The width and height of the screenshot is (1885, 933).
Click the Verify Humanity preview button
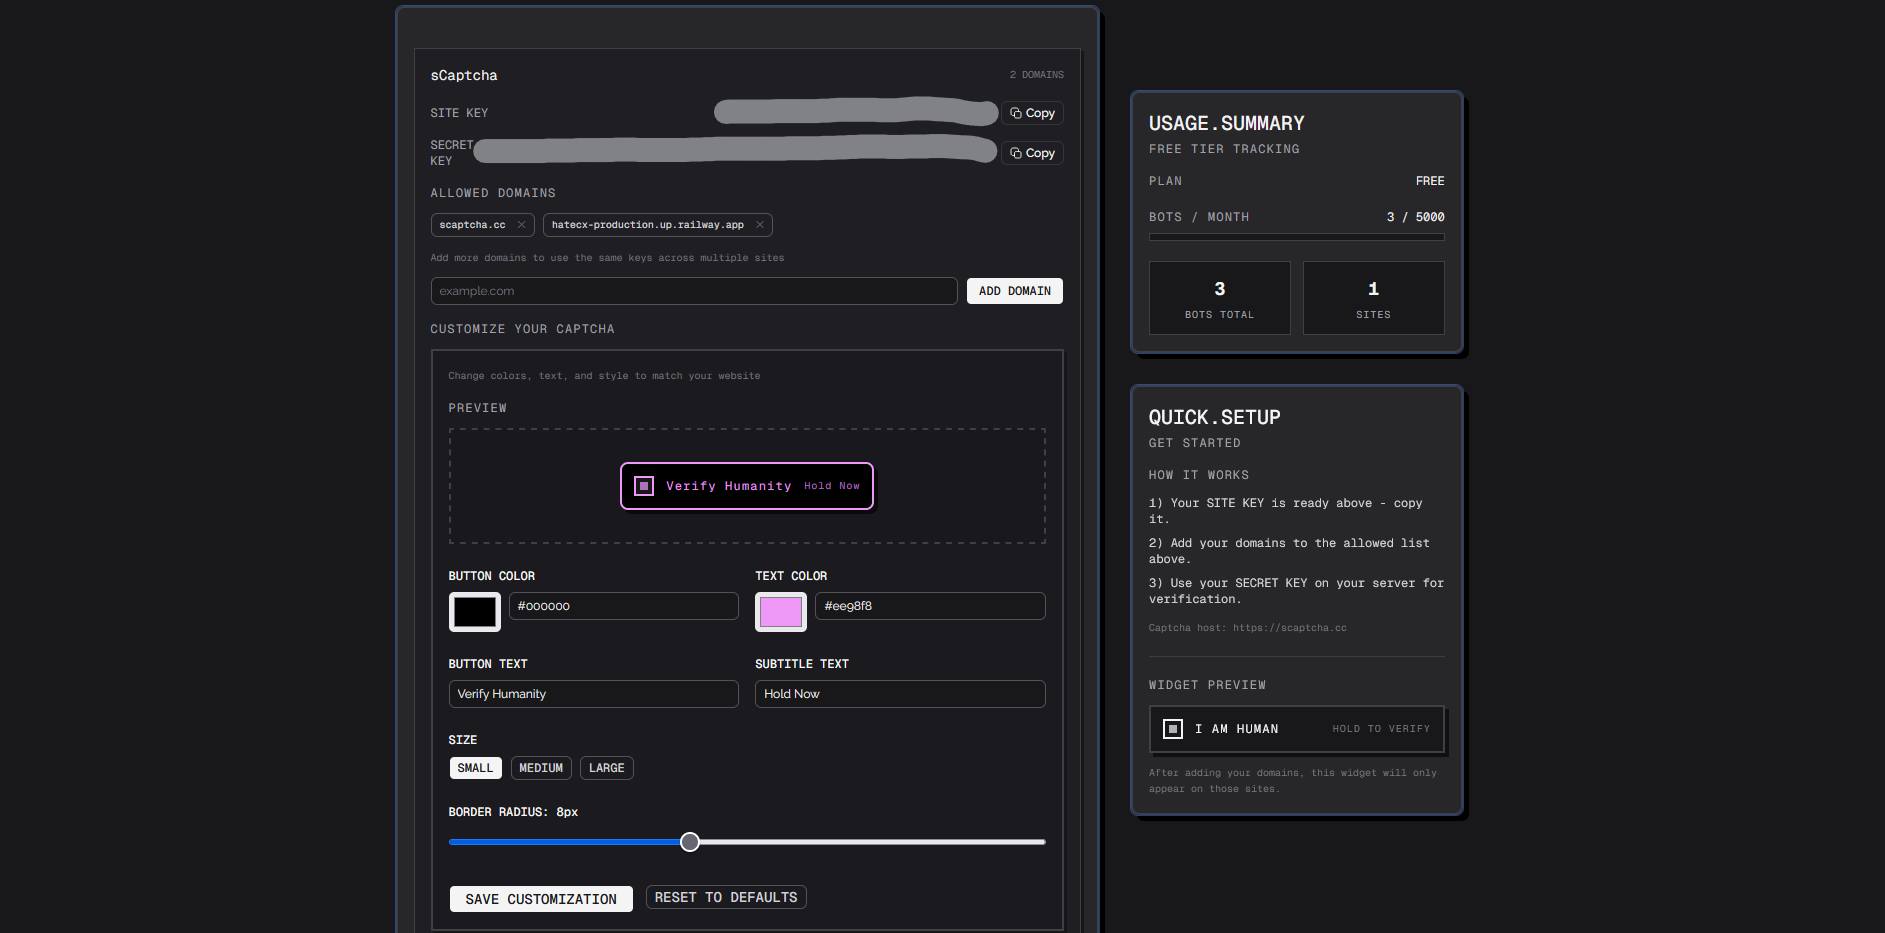tap(747, 486)
